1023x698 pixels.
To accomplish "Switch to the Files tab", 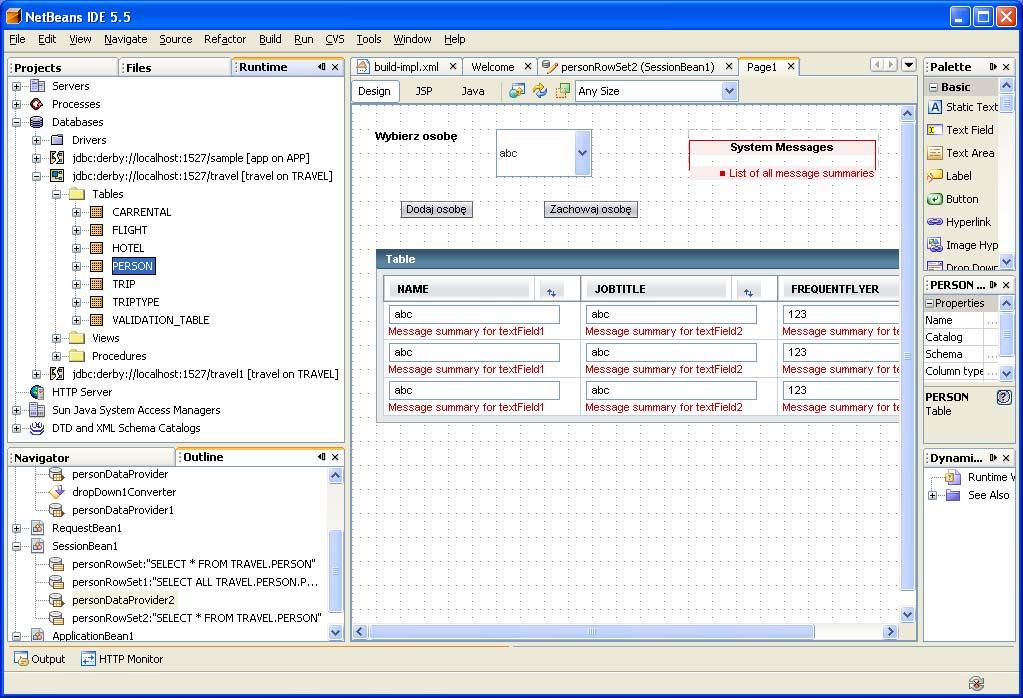I will 176,67.
